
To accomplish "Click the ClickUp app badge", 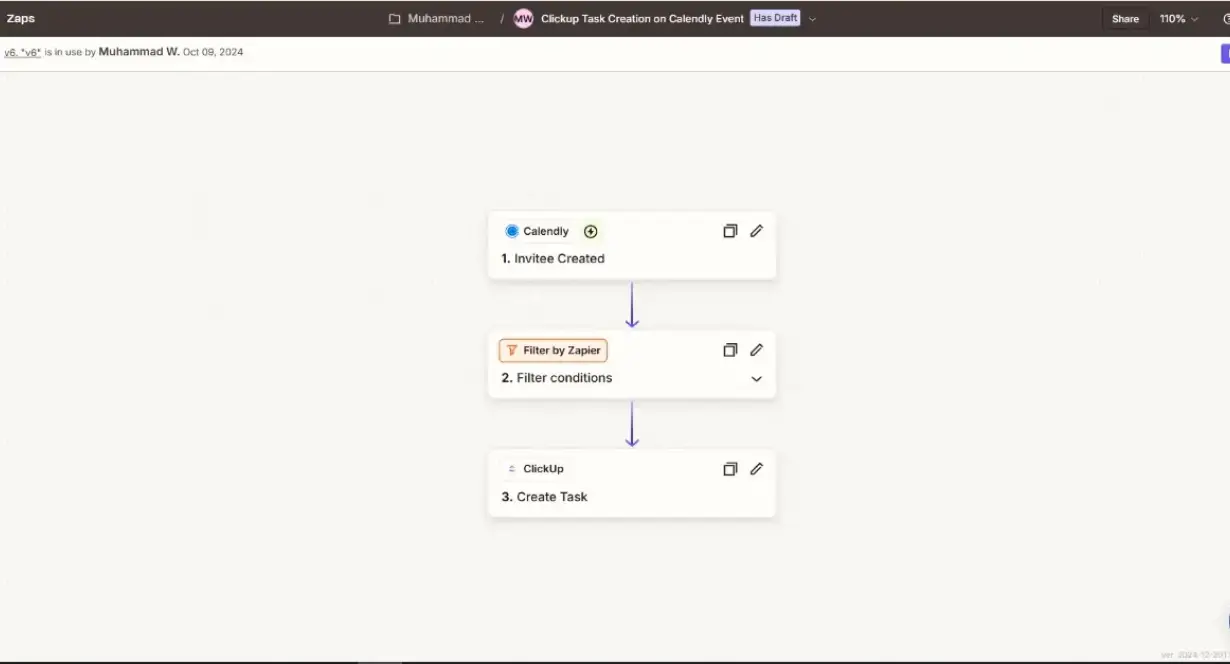I will (x=536, y=469).
